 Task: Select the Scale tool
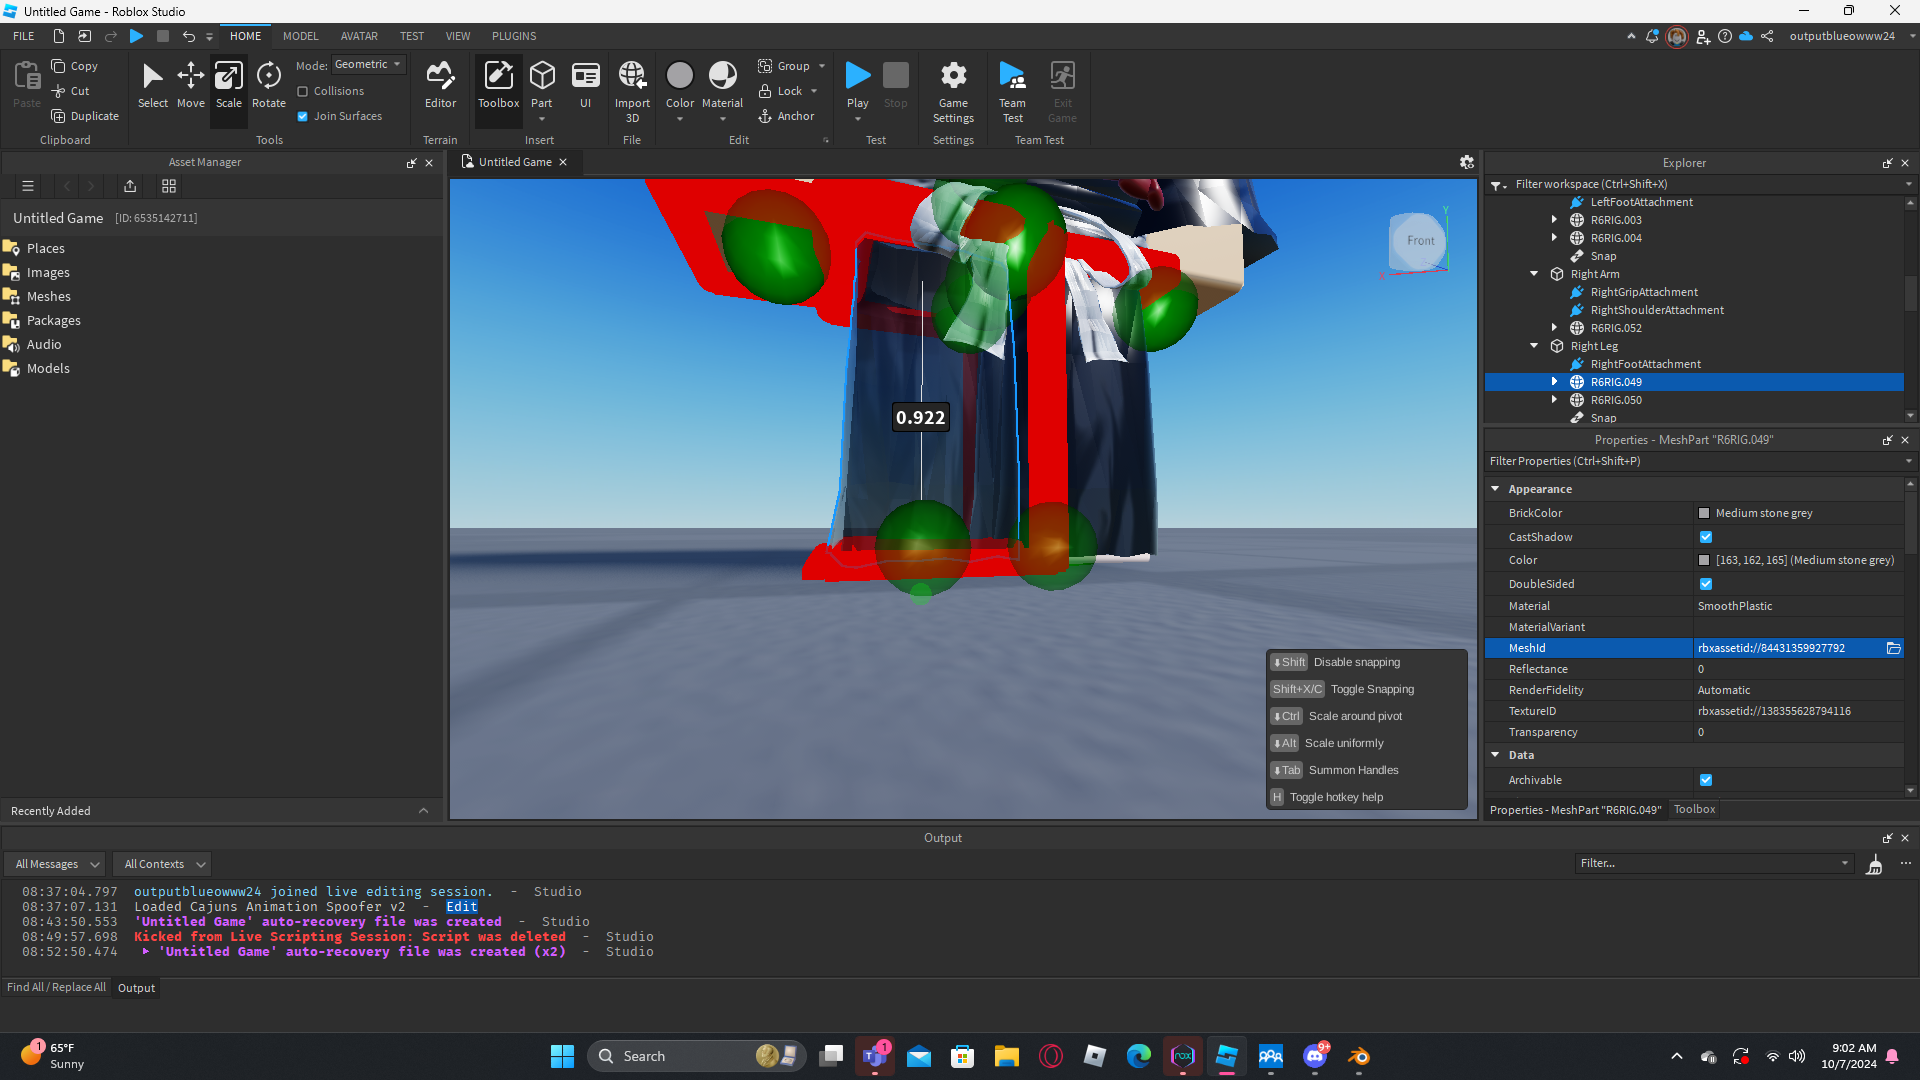click(228, 85)
